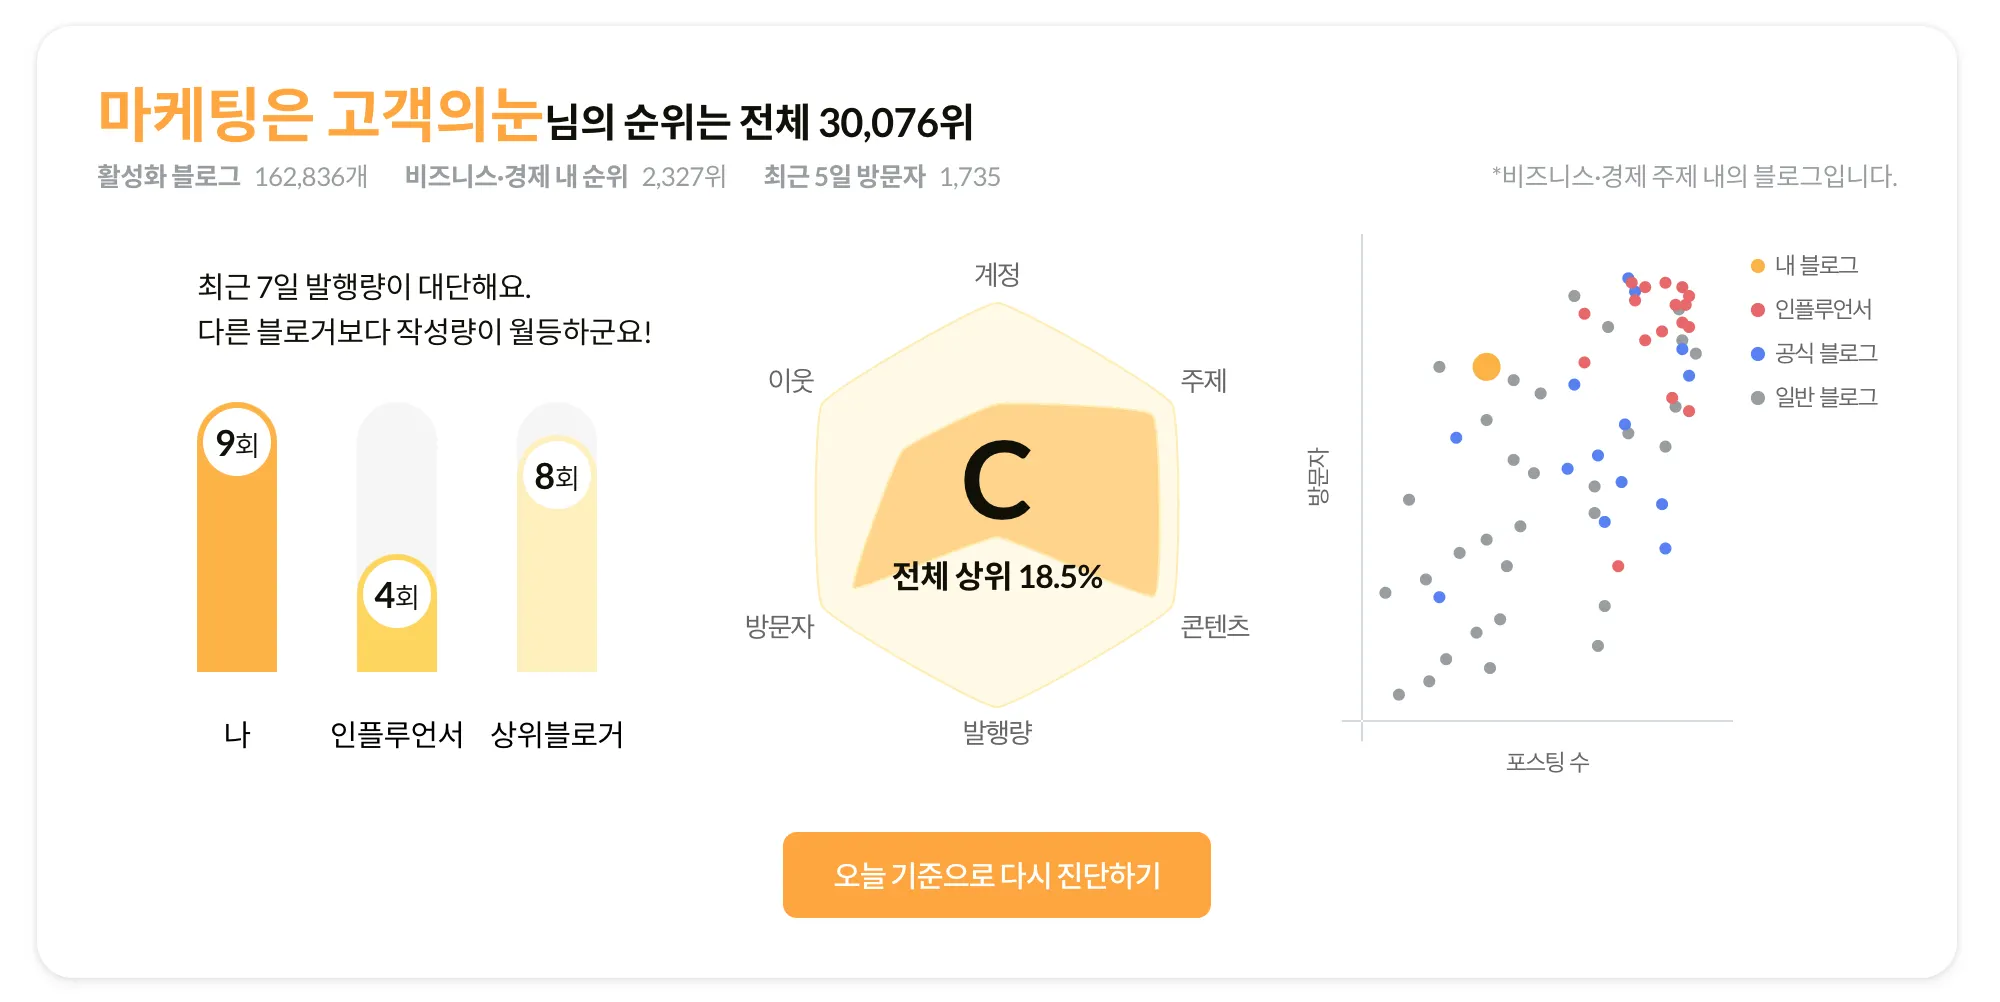Select the 콘텐츠 radar axis label
This screenshot has width=2000, height=1002.
1215,627
